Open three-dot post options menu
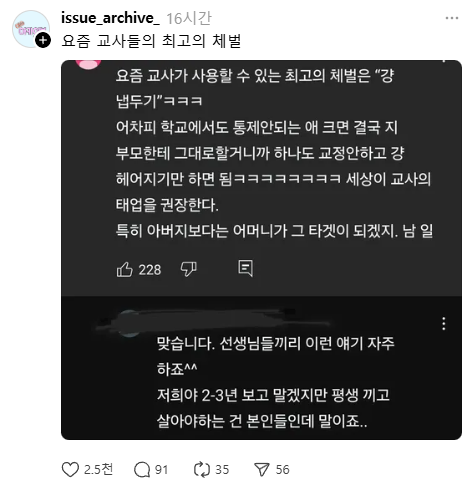469x486 pixels. click(x=452, y=18)
